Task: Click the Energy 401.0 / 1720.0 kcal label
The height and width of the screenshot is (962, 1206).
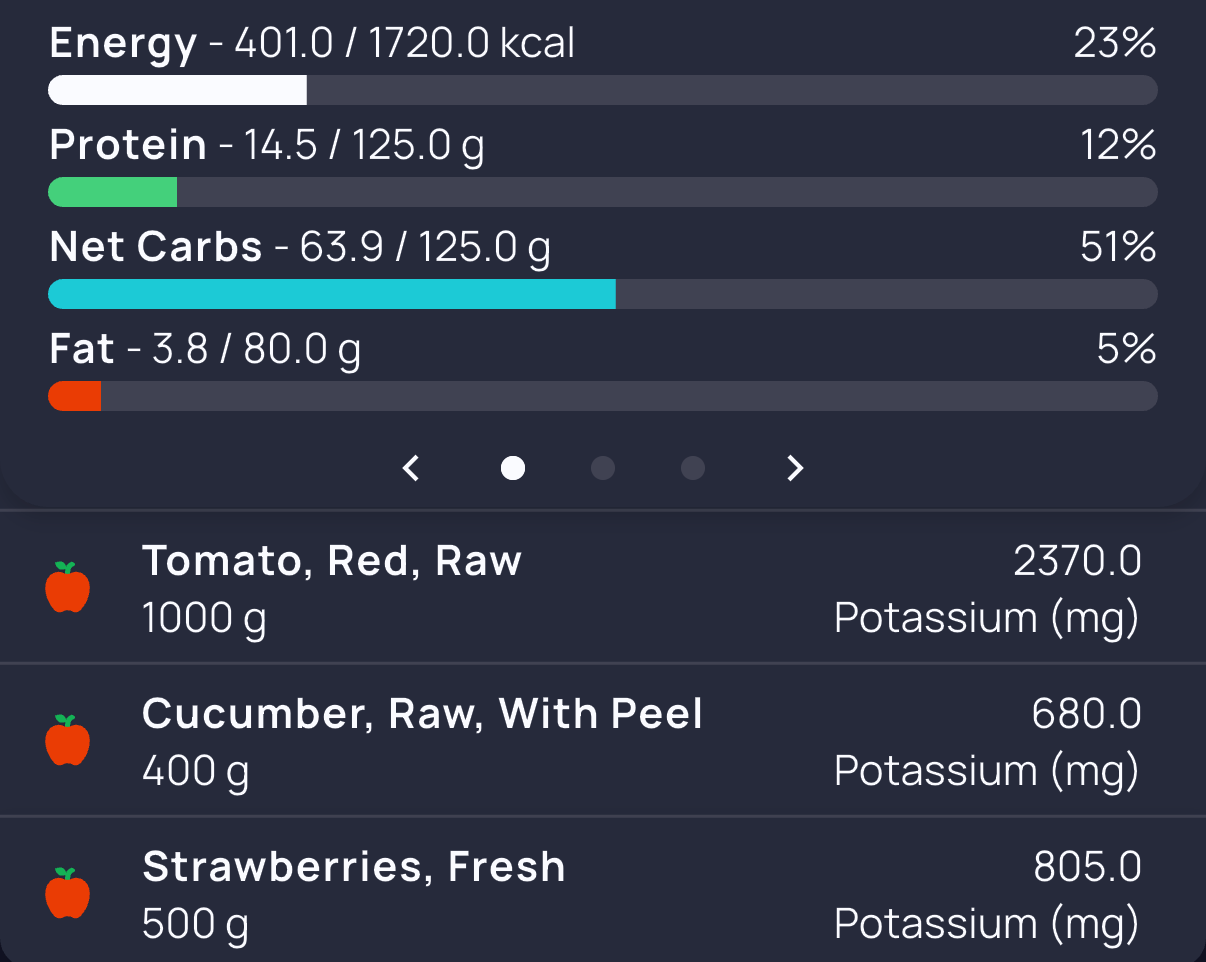Action: (x=312, y=44)
